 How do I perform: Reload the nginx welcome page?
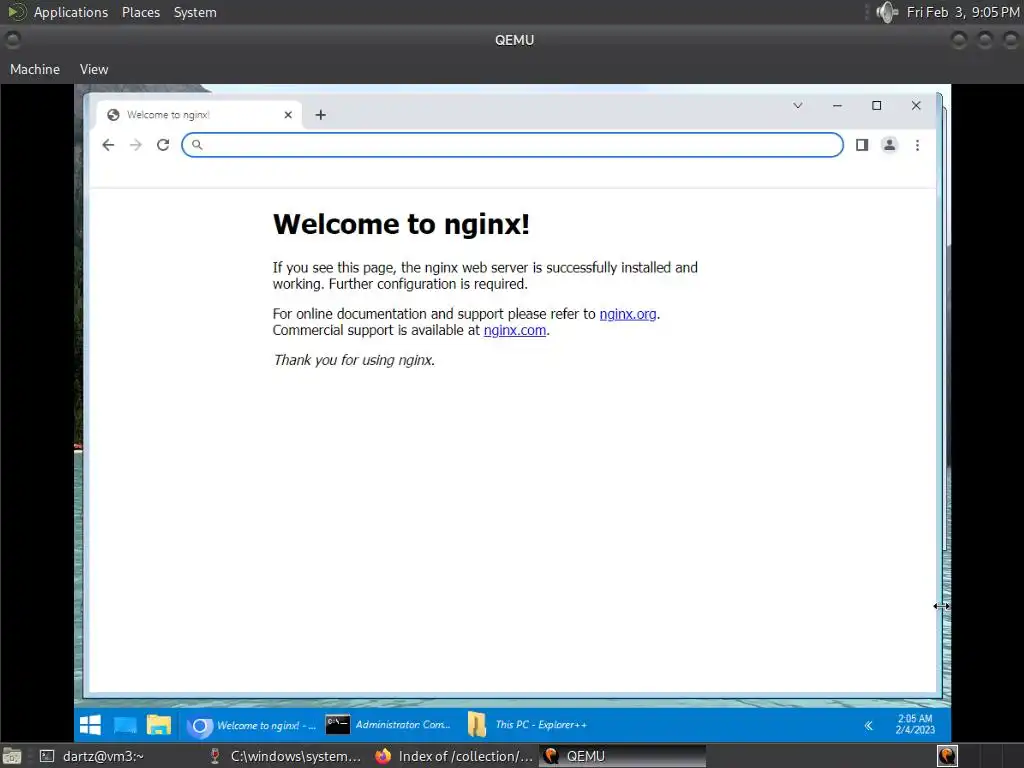coord(163,145)
